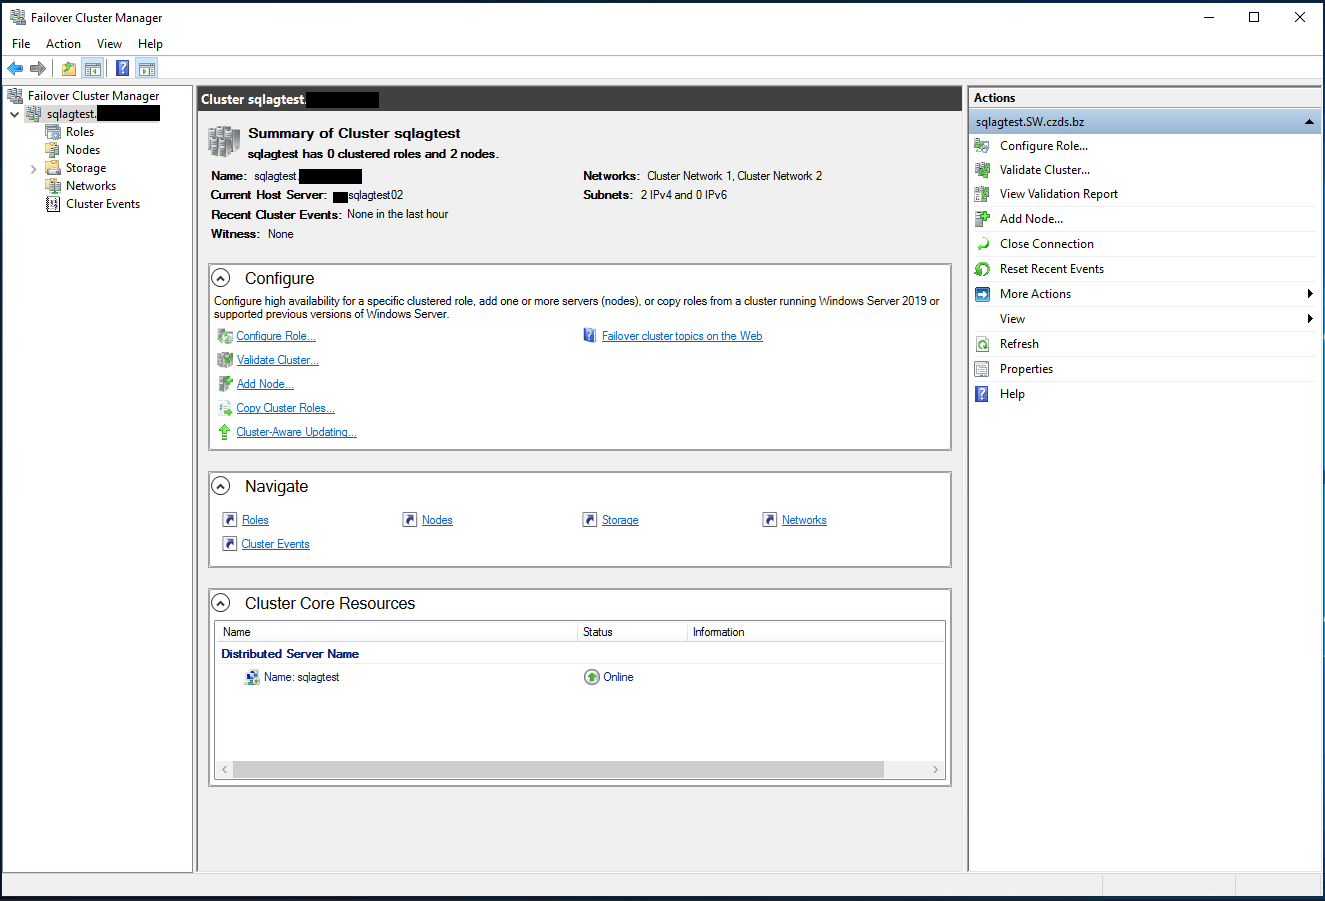Click the Back arrow in the toolbar
The image size is (1325, 901).
tap(15, 68)
